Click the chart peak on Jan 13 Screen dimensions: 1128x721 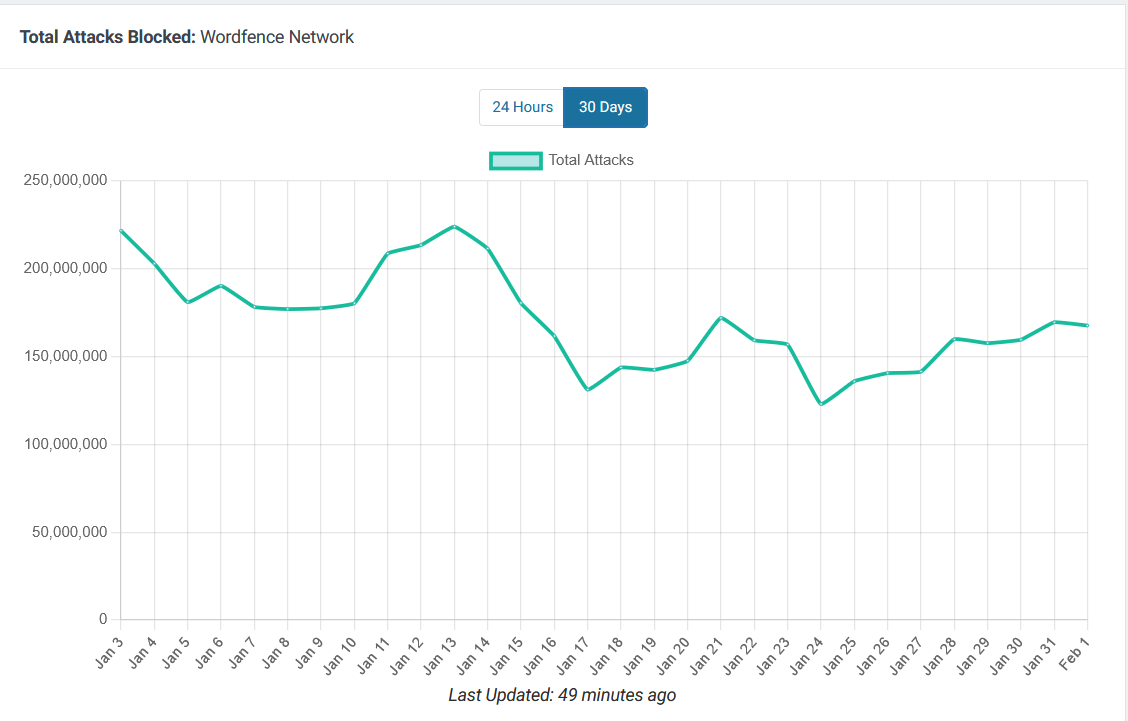[x=454, y=226]
